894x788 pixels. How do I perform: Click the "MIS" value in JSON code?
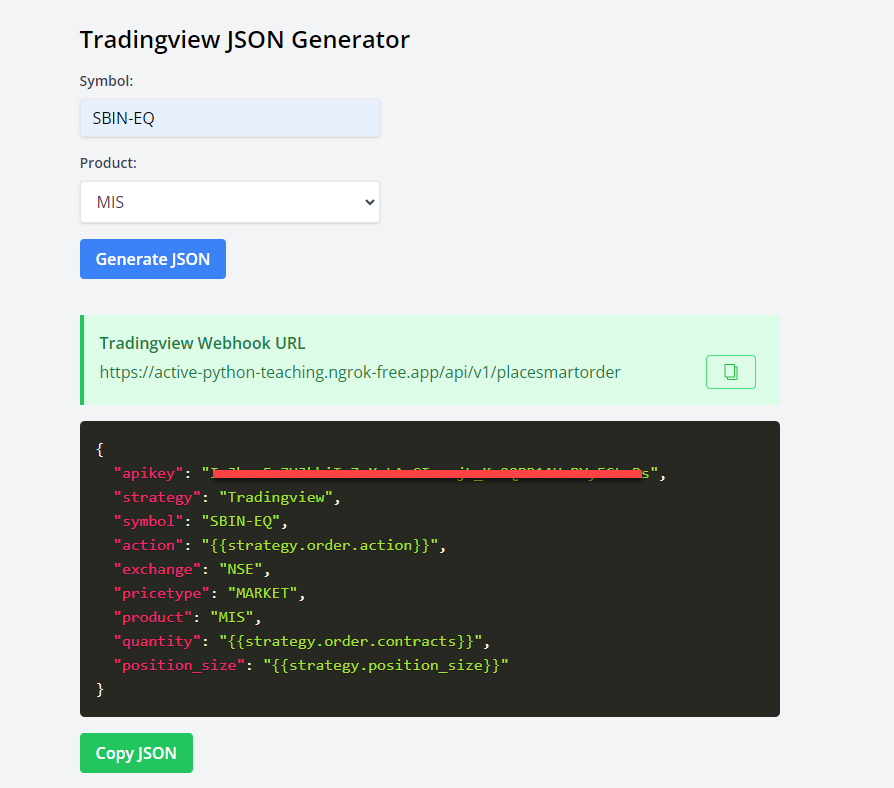click(x=232, y=617)
